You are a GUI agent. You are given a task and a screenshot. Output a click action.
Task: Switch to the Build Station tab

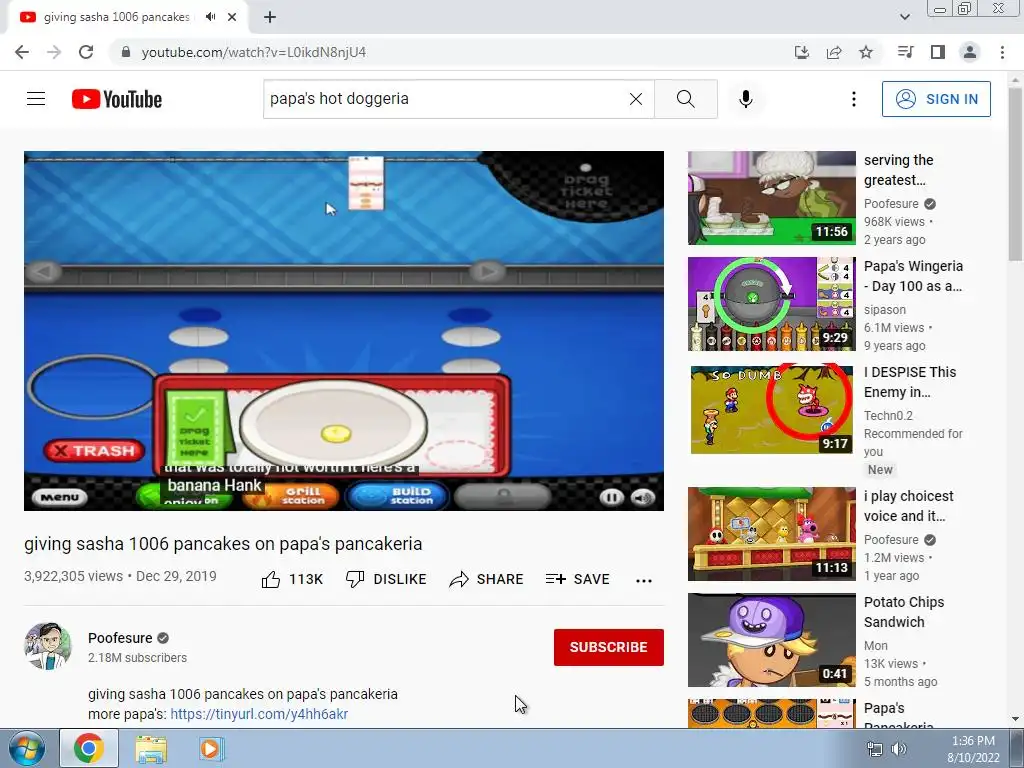pyautogui.click(x=398, y=496)
